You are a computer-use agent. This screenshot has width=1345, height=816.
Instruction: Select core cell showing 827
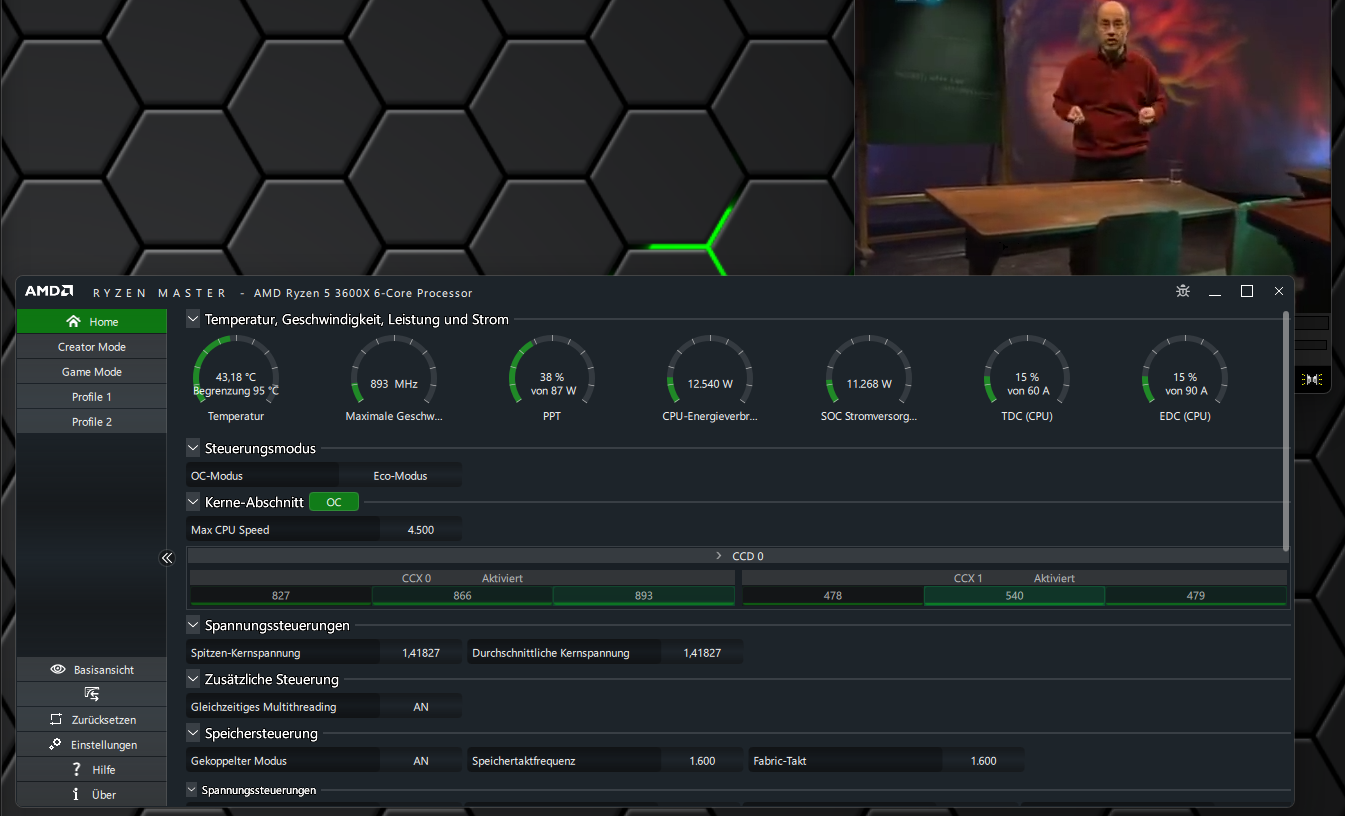point(280,595)
